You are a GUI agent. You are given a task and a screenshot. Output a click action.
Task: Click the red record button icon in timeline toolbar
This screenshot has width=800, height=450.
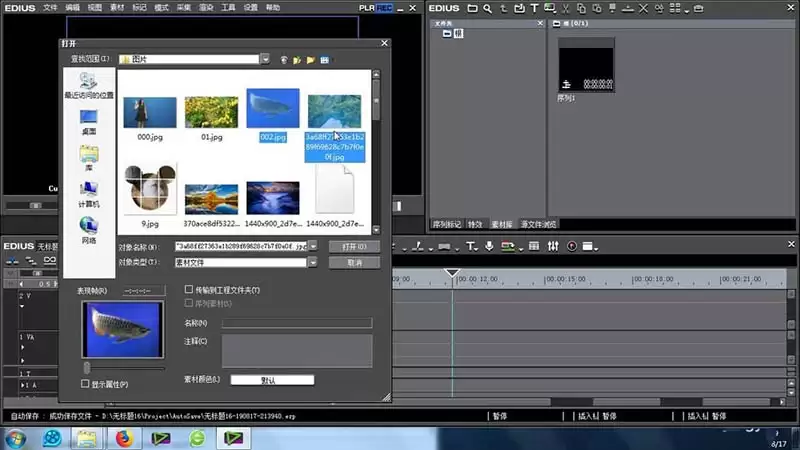click(572, 246)
